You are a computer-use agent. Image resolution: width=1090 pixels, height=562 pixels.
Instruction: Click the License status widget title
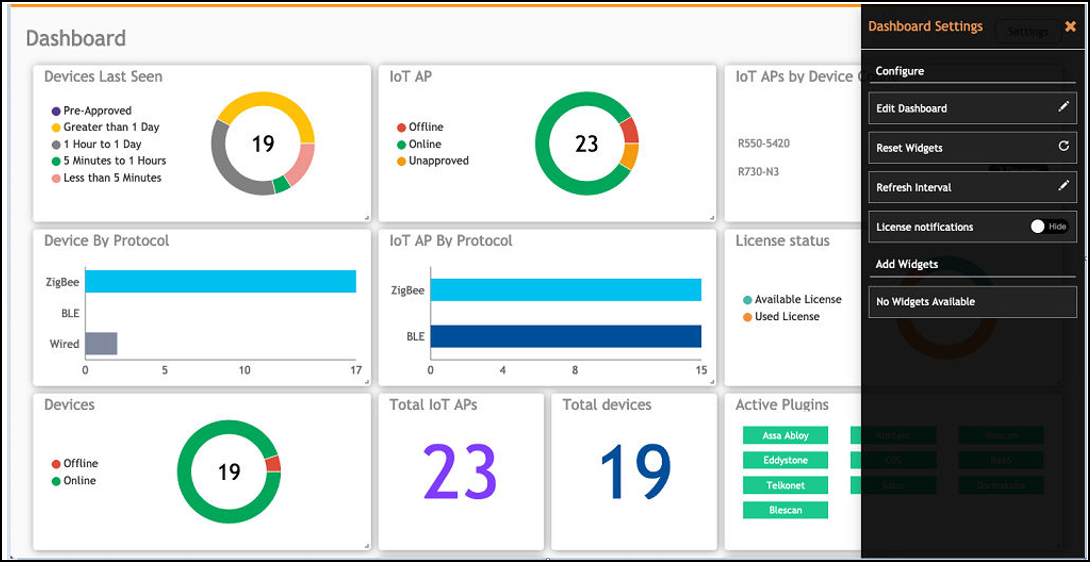pos(783,241)
